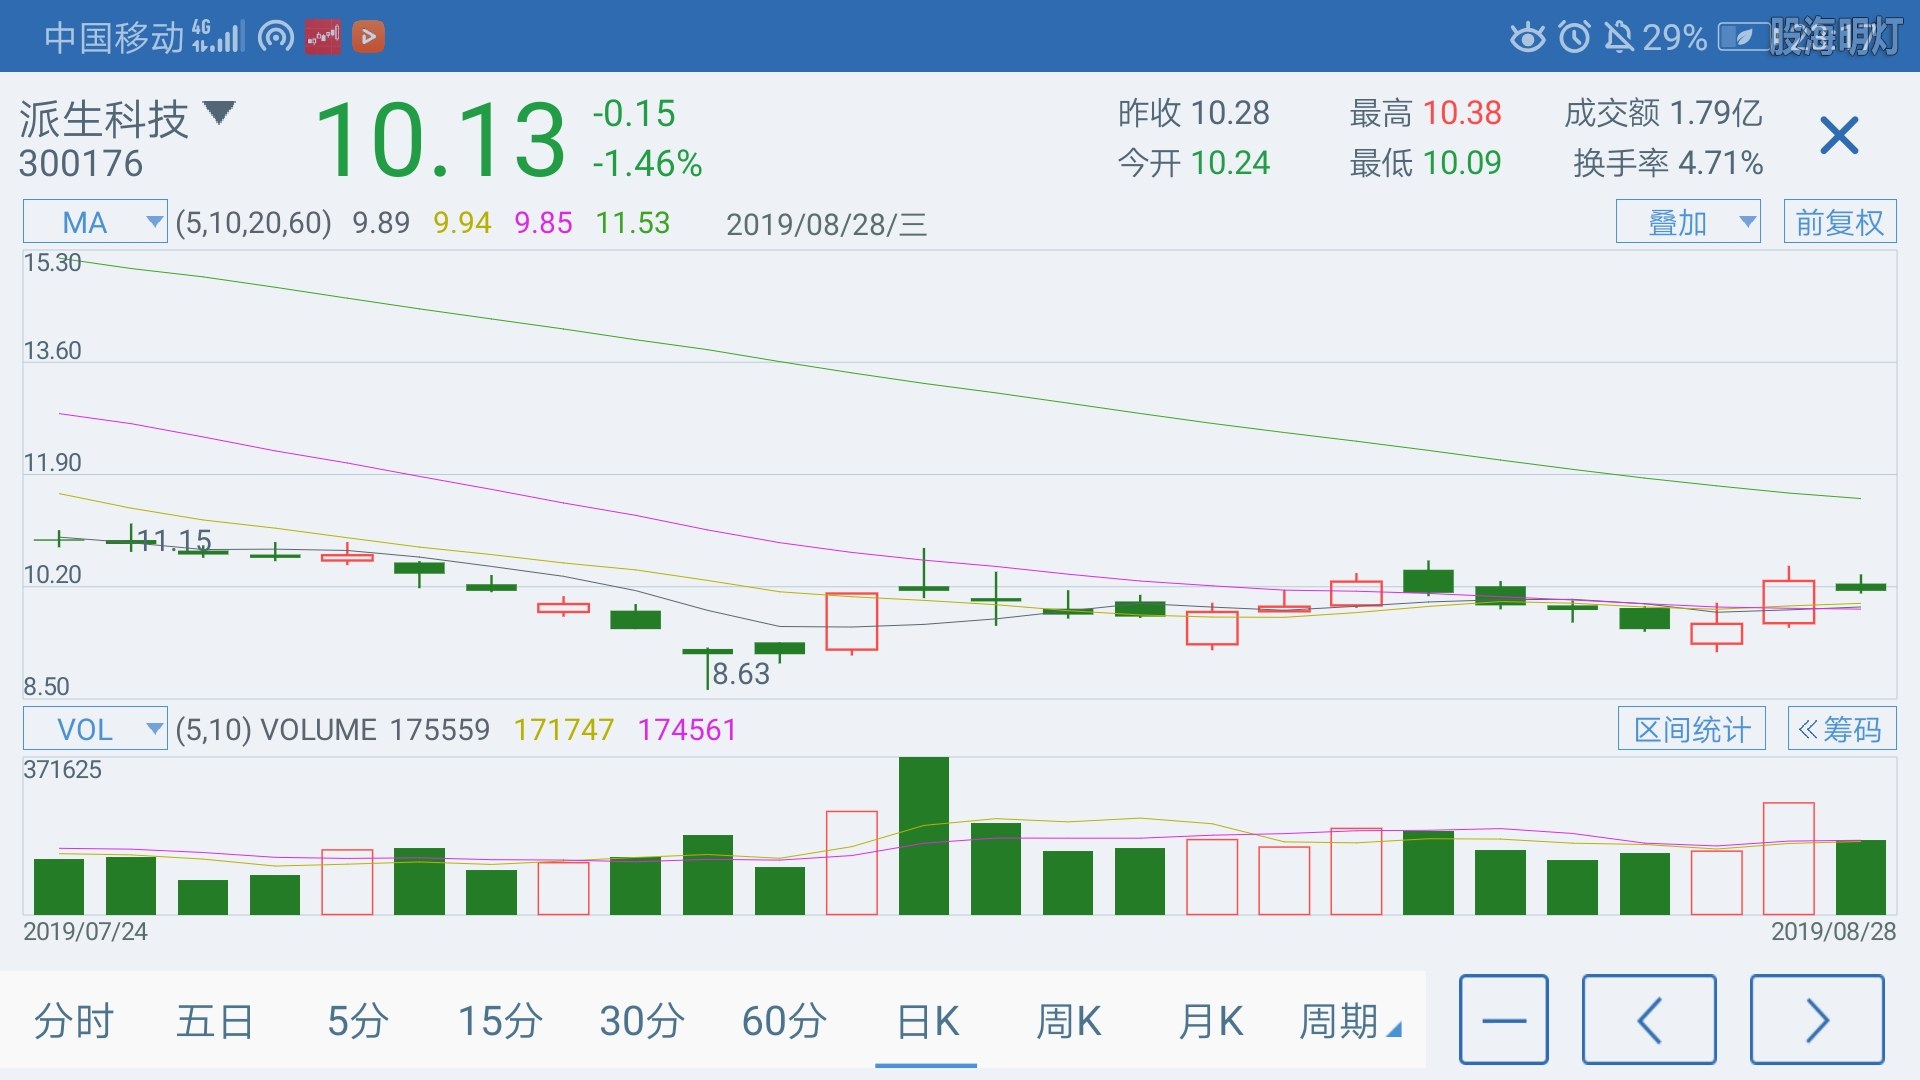This screenshot has width=1920, height=1080.
Task: Select the 5分 chart tab
Action: tap(358, 1022)
